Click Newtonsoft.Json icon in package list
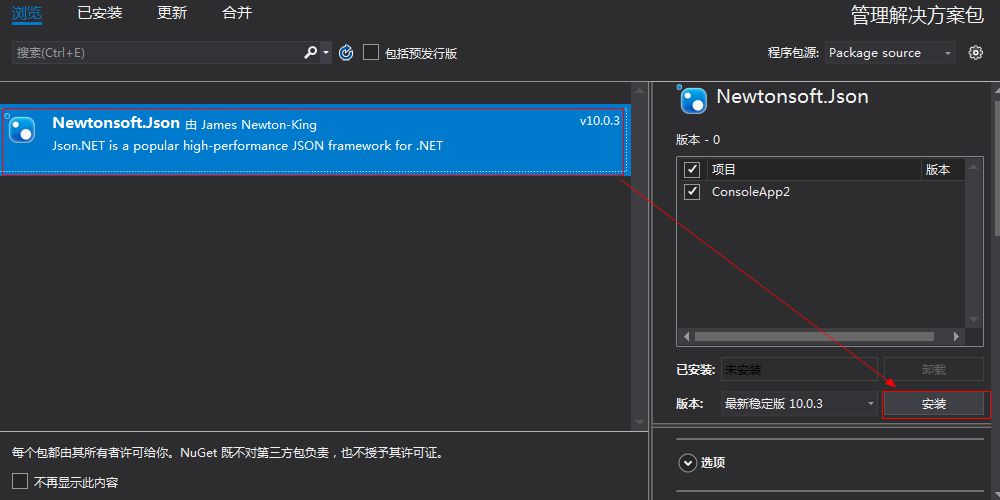The height and width of the screenshot is (500, 1000). pos(22,130)
